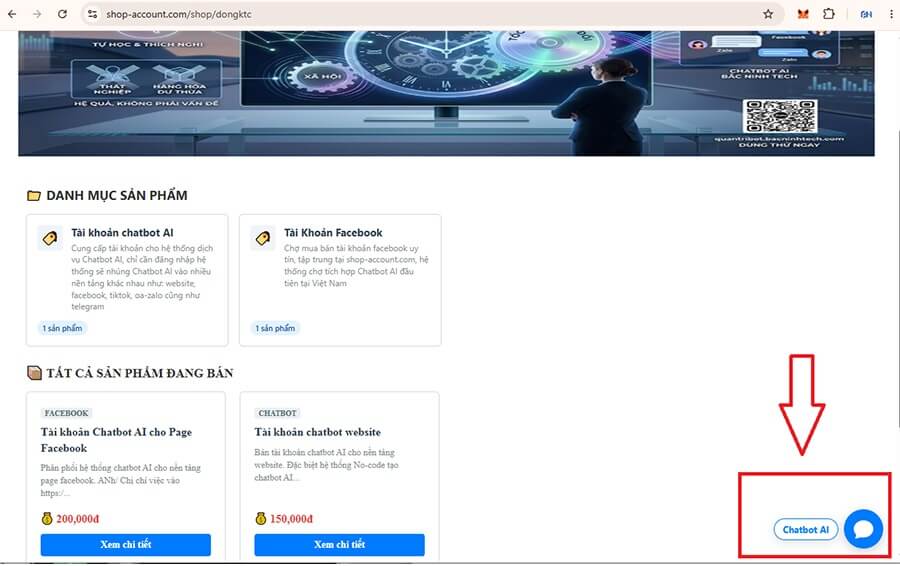
Task: Open the round blue chat bubble icon
Action: 863,529
